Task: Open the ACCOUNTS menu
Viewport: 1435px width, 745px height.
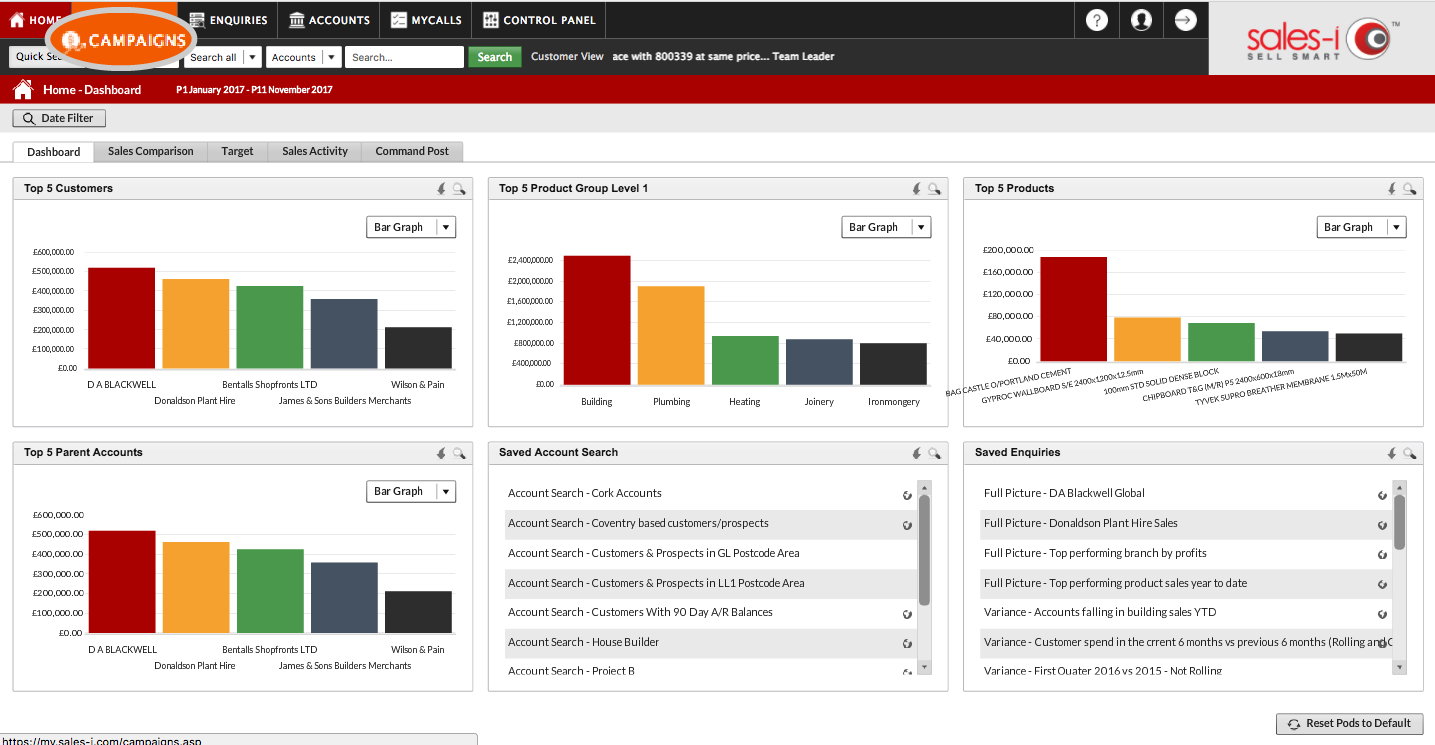Action: point(329,20)
